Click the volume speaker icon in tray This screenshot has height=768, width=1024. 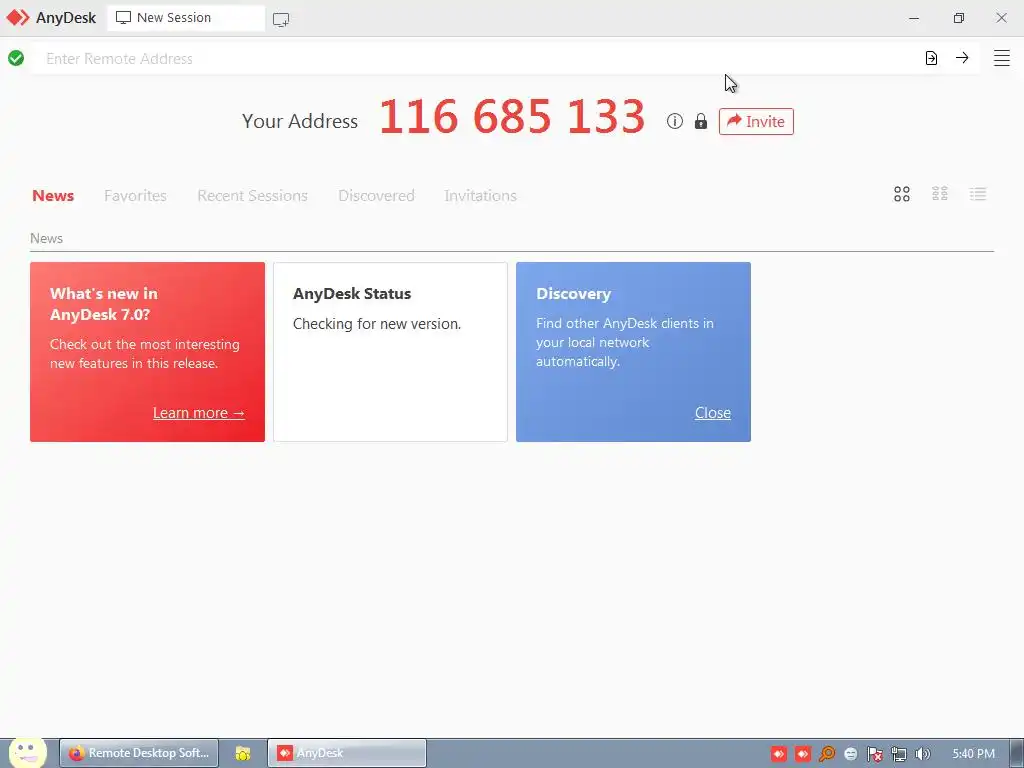coord(922,754)
